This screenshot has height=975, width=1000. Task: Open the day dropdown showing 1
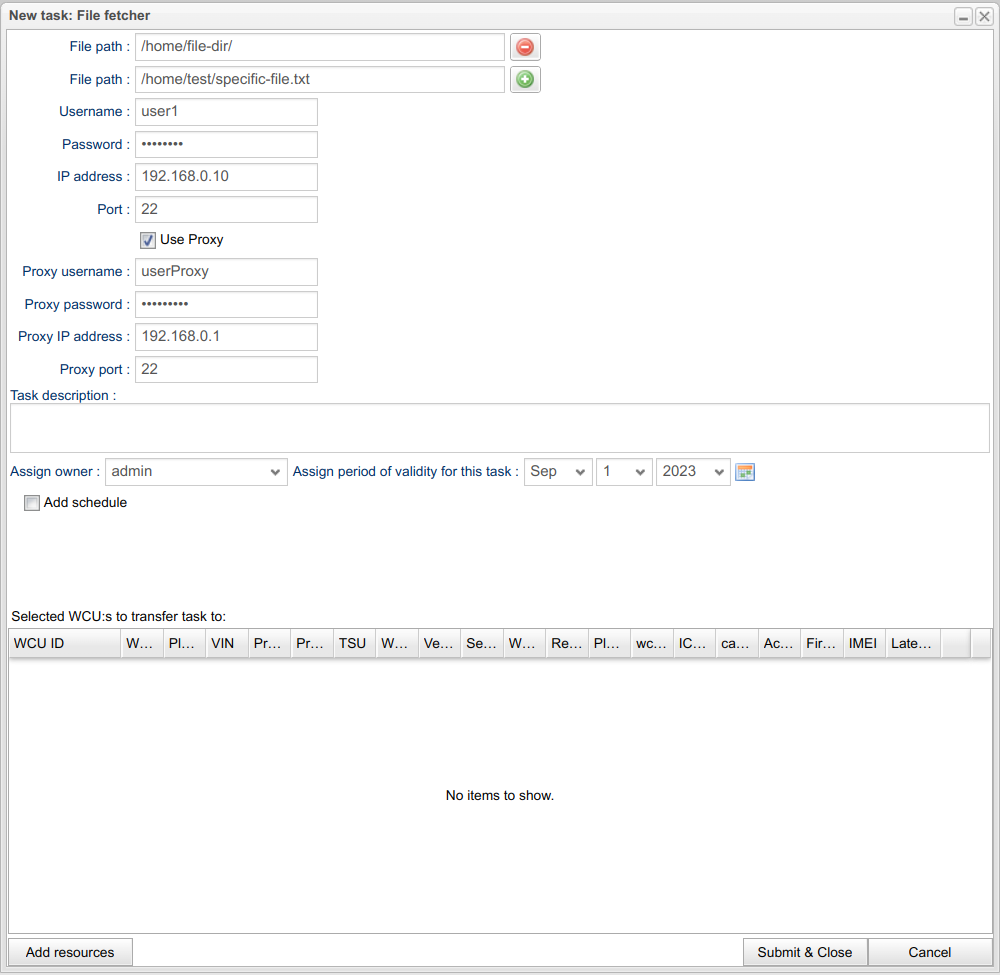pyautogui.click(x=623, y=472)
